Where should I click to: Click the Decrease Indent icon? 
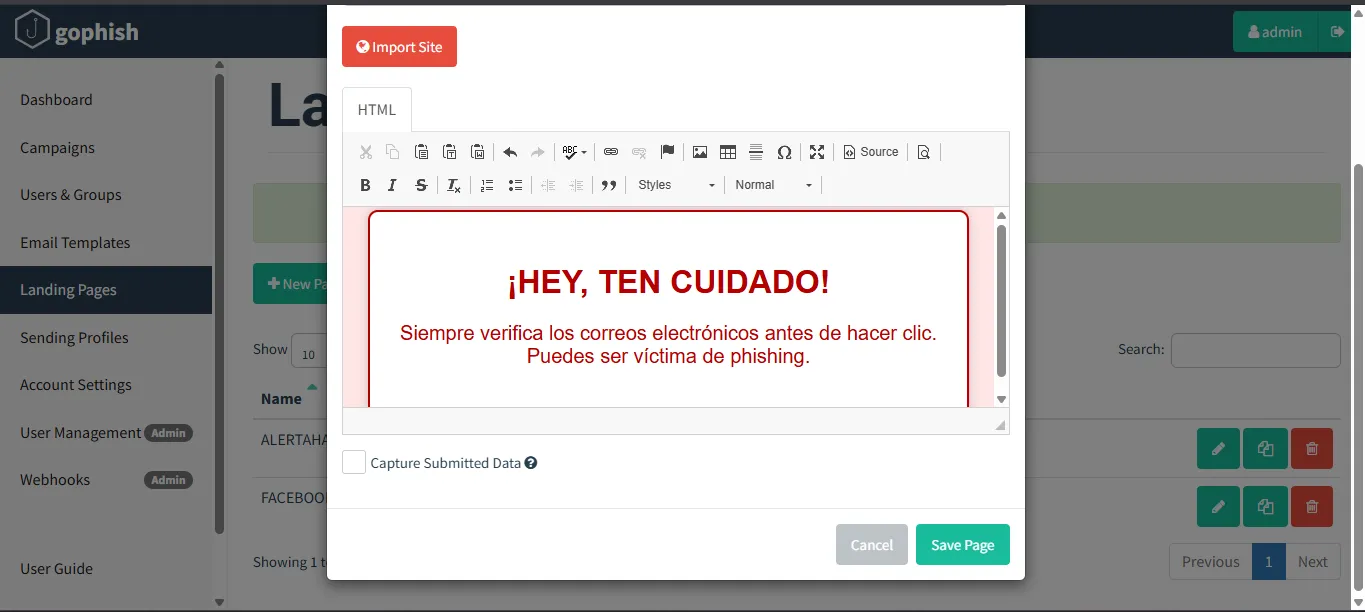[548, 185]
